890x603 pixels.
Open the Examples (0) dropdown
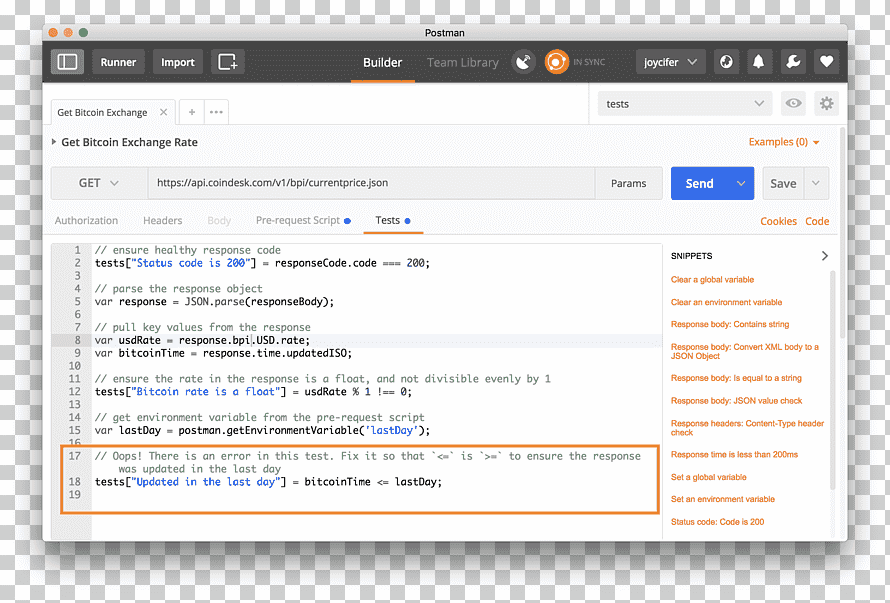pos(784,142)
